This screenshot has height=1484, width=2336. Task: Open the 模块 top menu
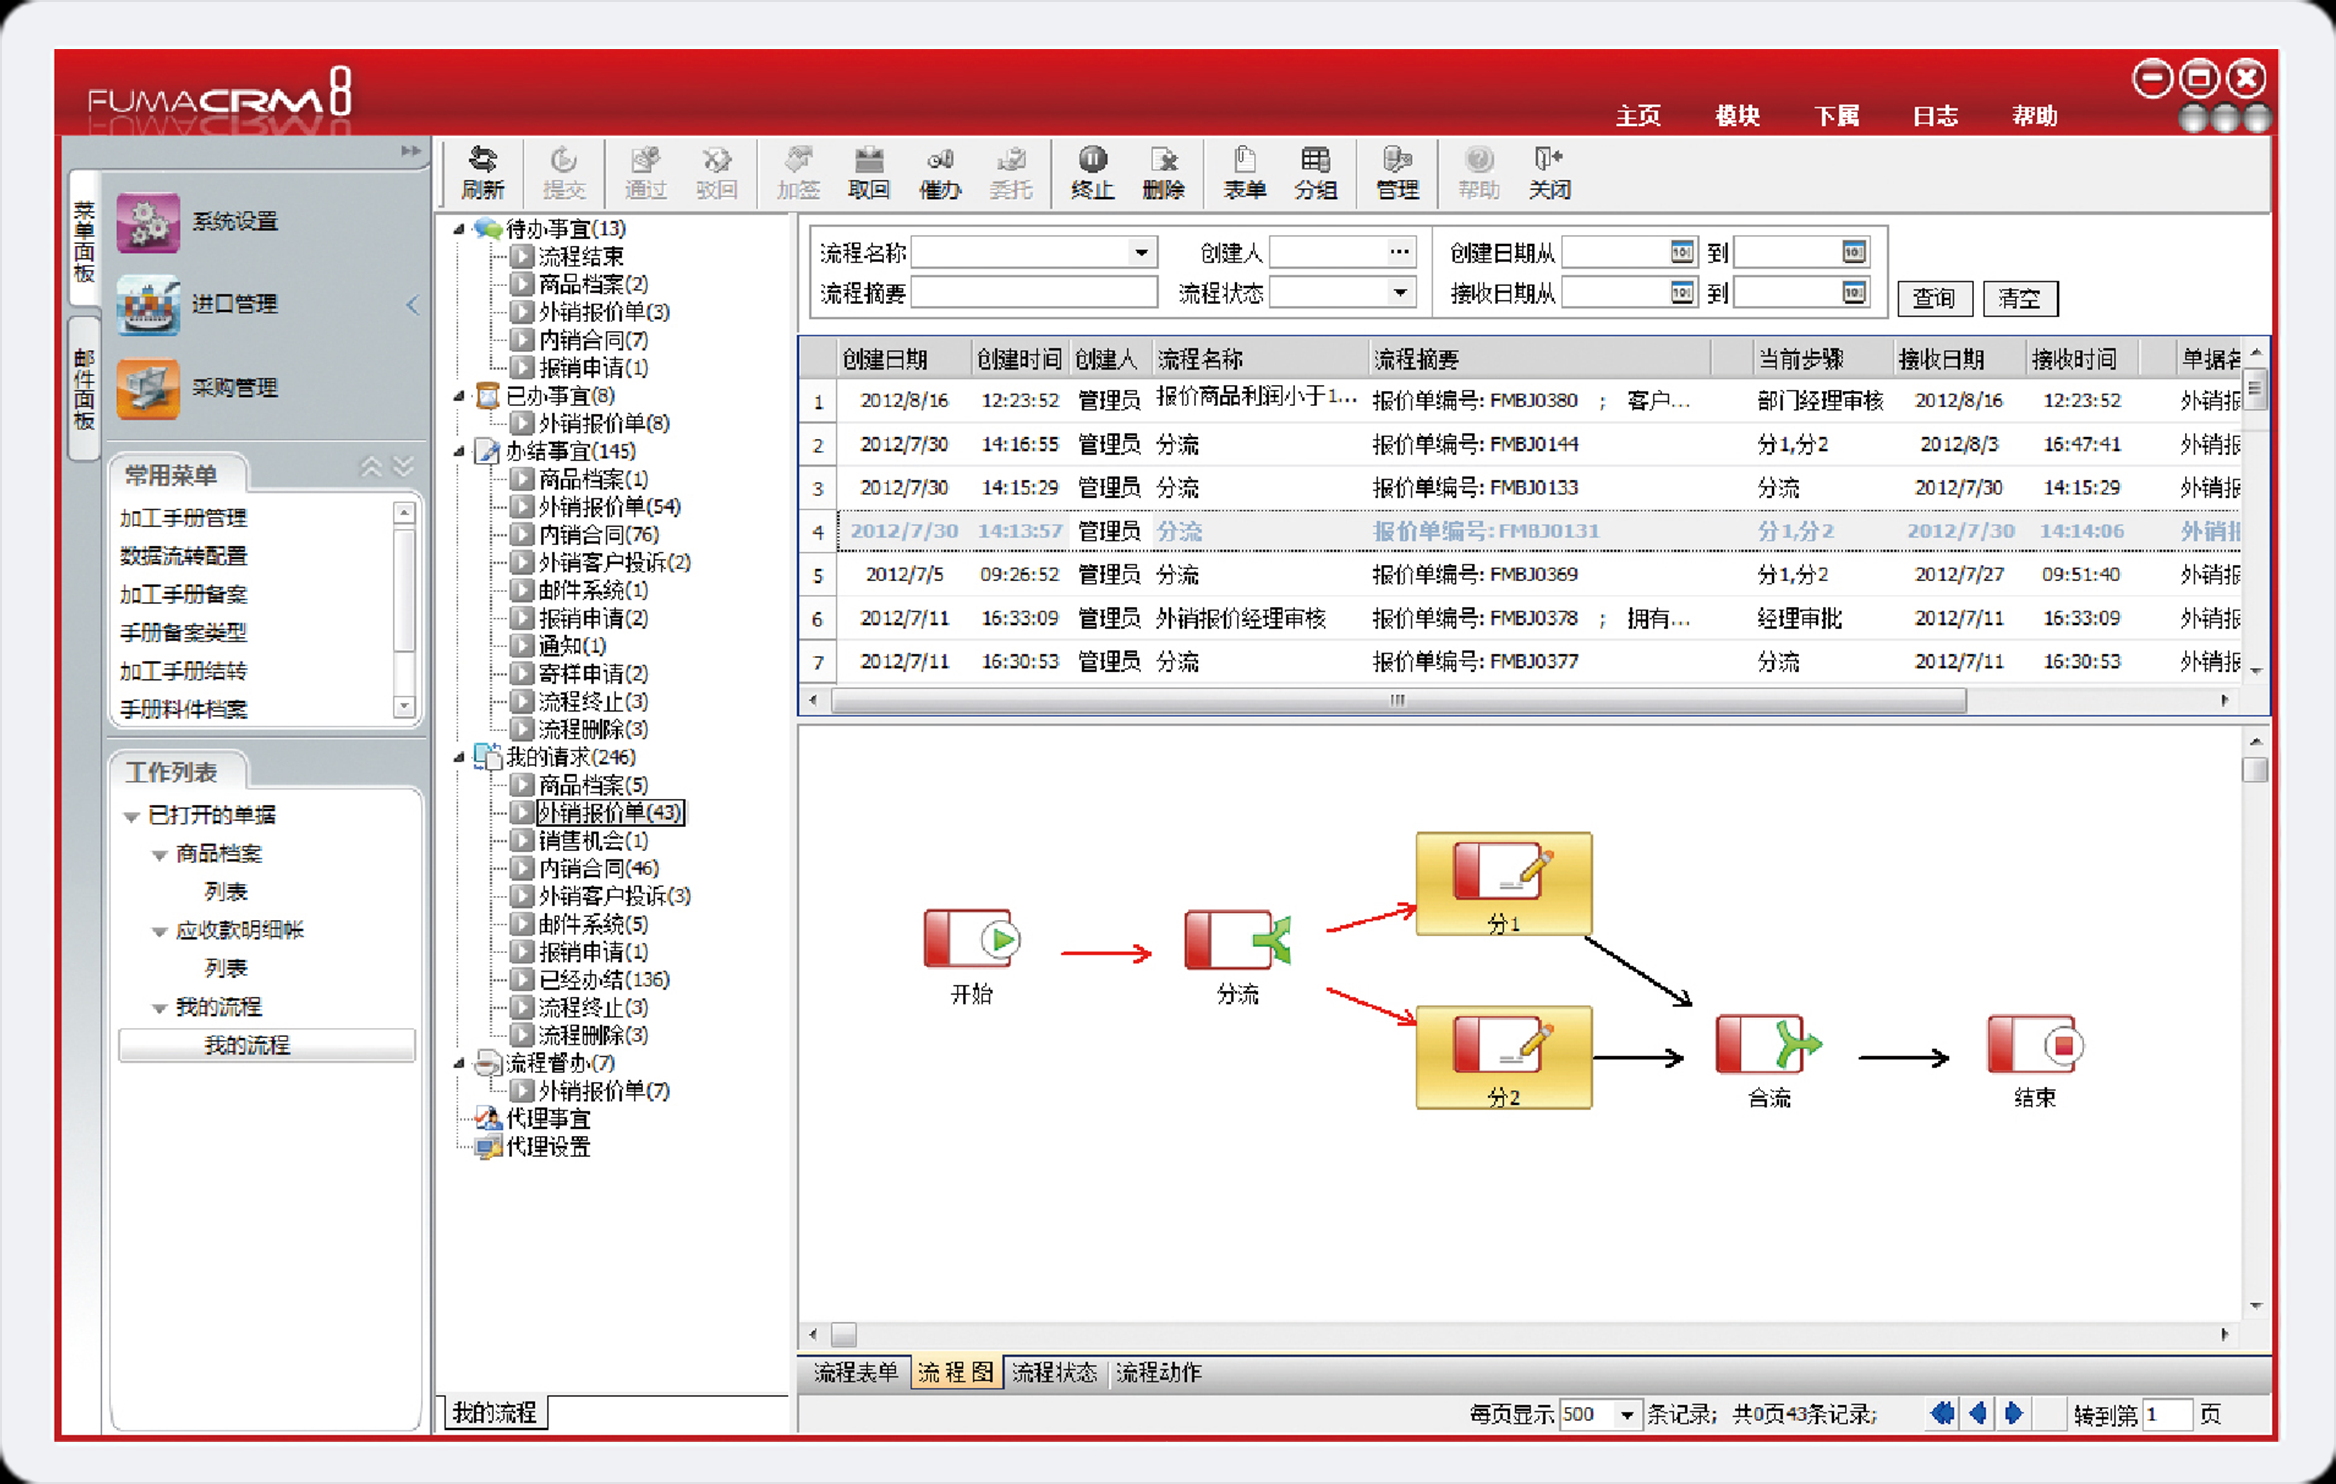tap(1737, 116)
